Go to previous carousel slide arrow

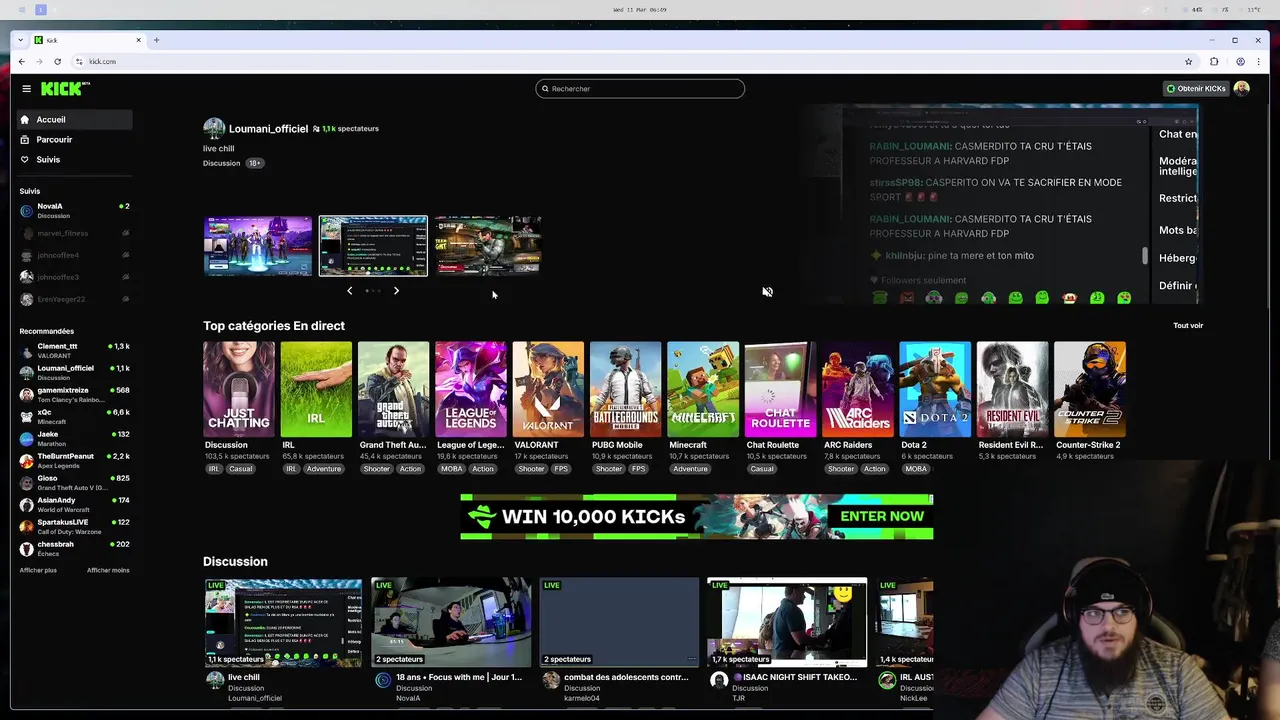coord(349,291)
